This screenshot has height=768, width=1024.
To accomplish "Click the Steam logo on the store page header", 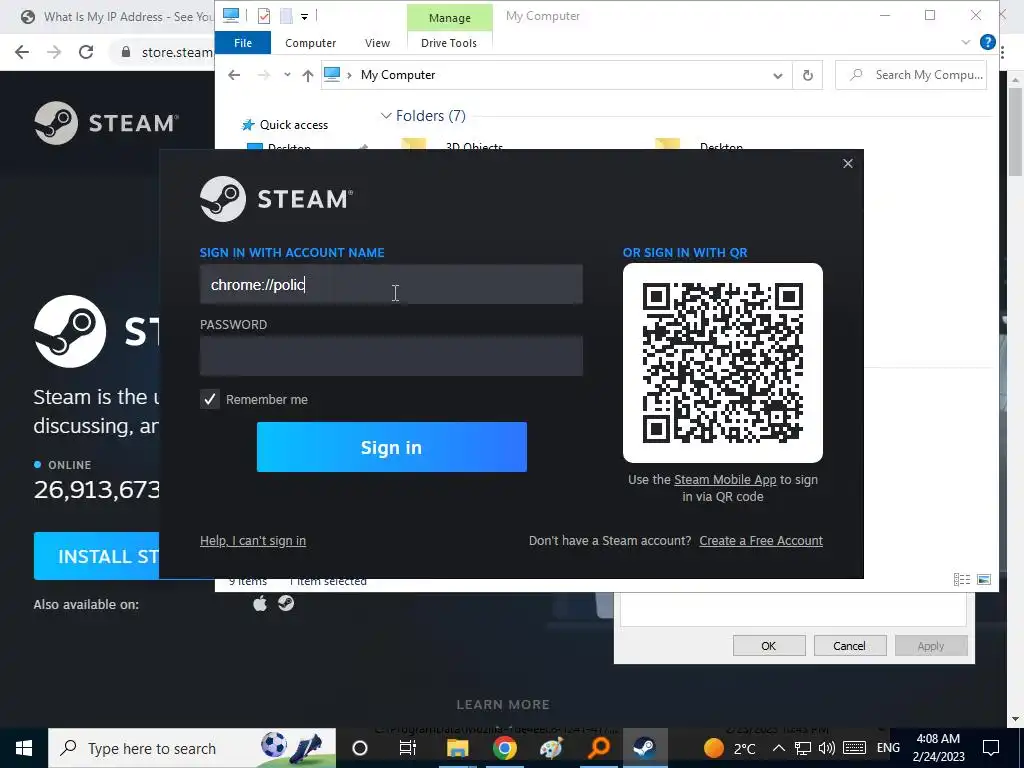I will pos(106,123).
